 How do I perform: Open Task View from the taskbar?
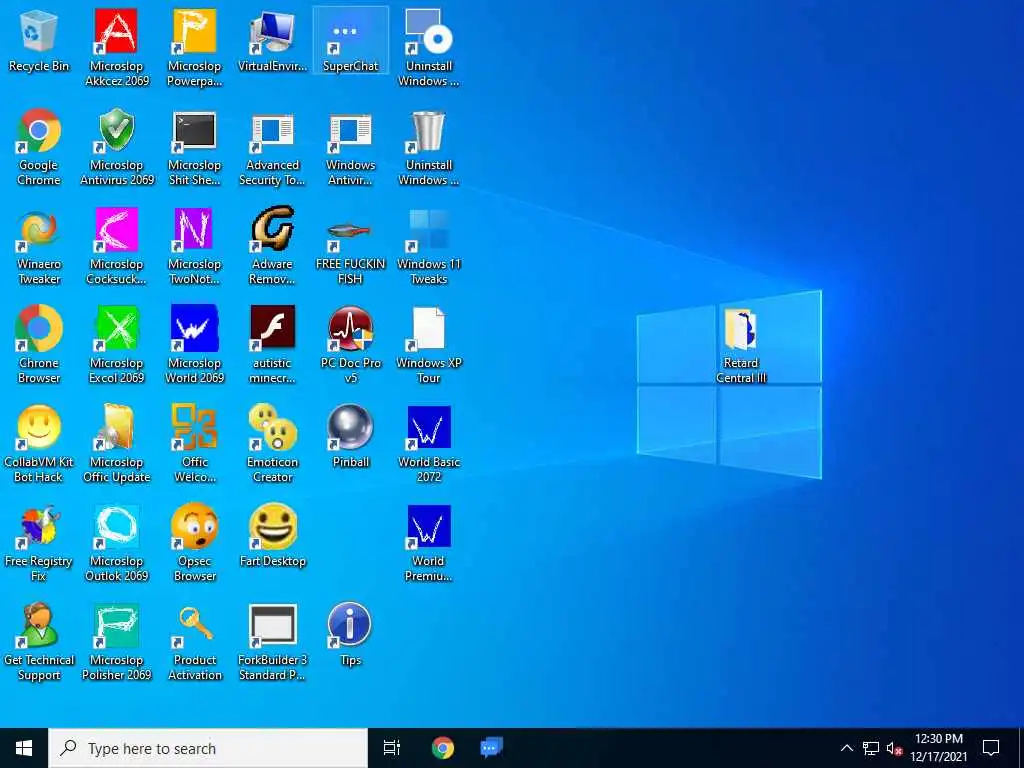392,748
